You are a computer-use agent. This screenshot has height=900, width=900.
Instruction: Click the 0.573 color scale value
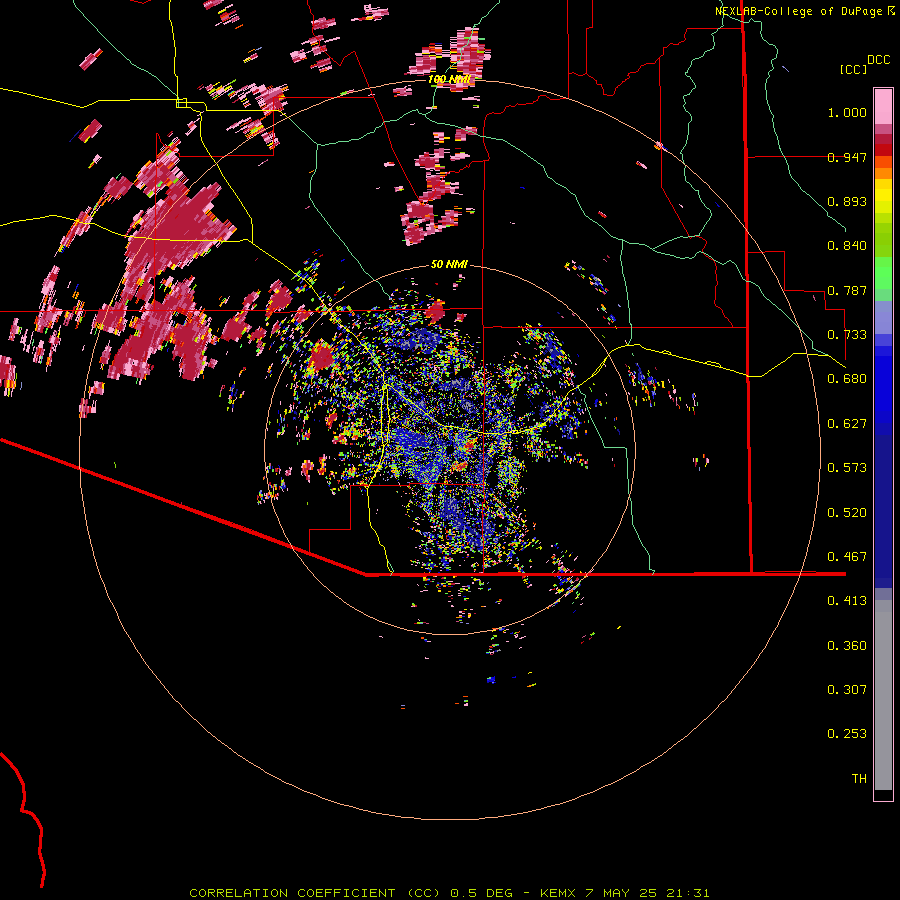point(847,468)
